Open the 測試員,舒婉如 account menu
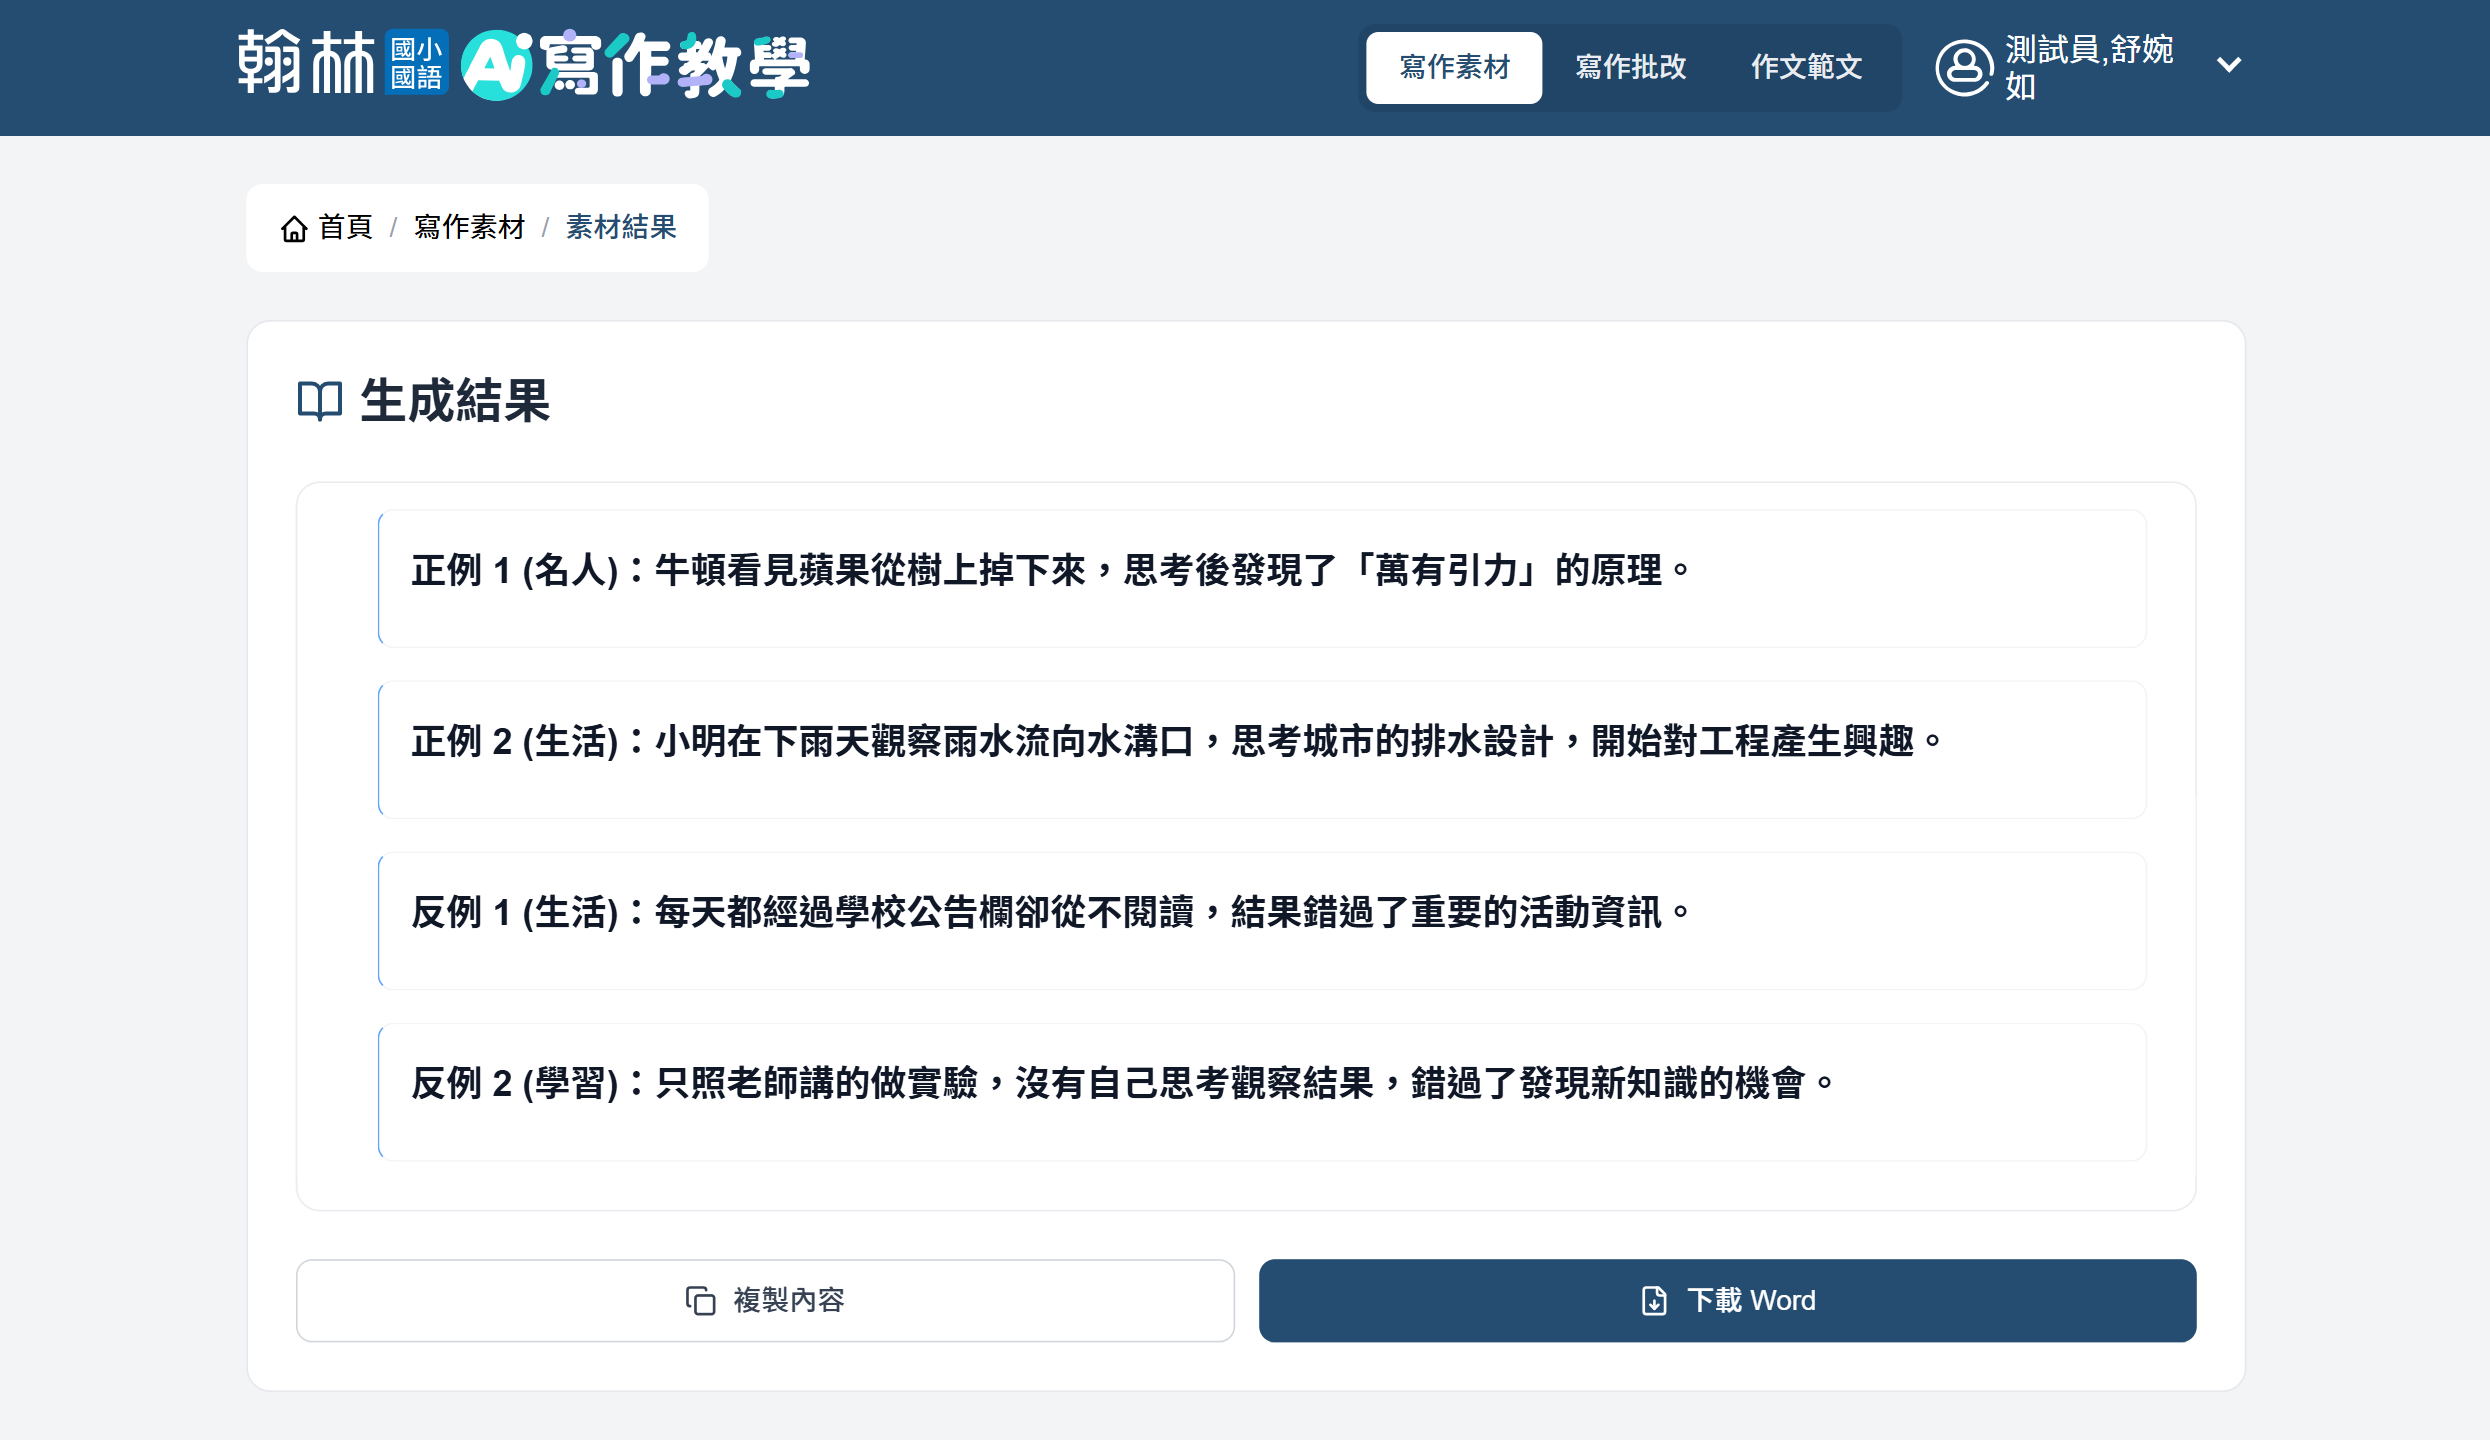The image size is (2490, 1440). click(2088, 67)
